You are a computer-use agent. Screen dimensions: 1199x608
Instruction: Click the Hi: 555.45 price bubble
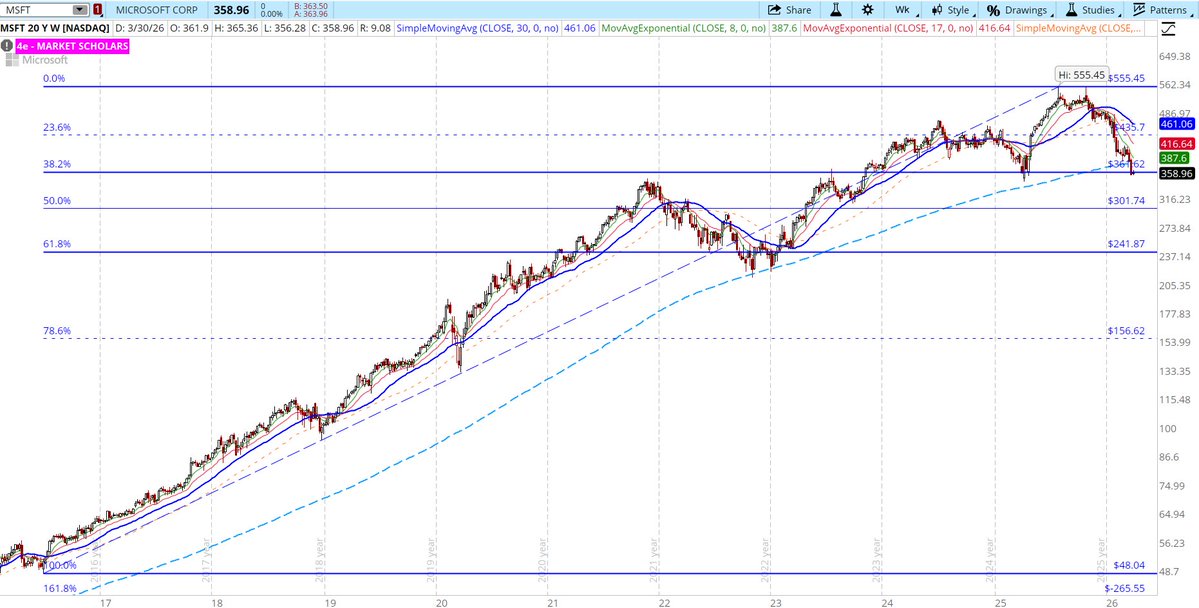[1081, 74]
